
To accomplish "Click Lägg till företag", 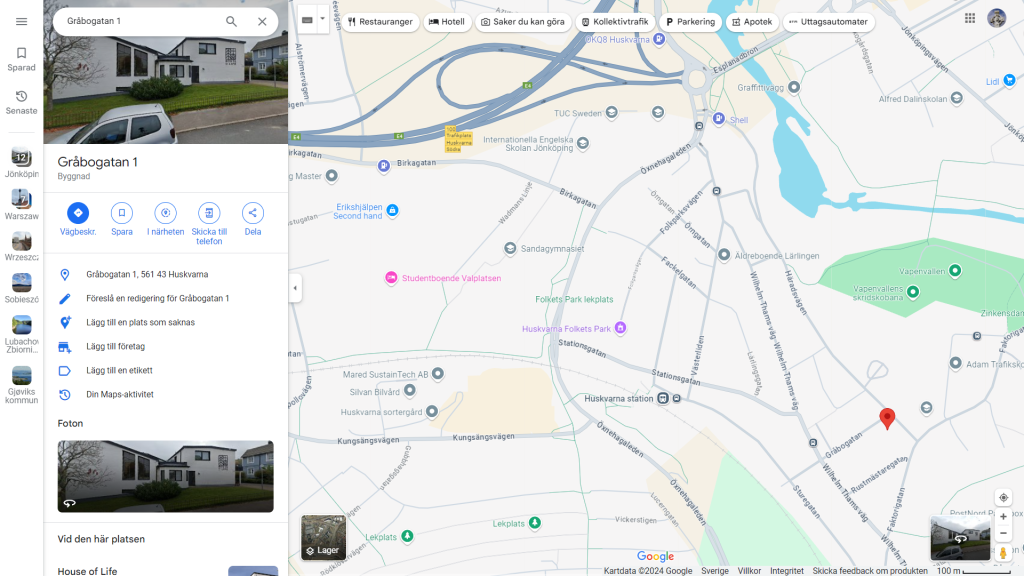I will 166,346.
